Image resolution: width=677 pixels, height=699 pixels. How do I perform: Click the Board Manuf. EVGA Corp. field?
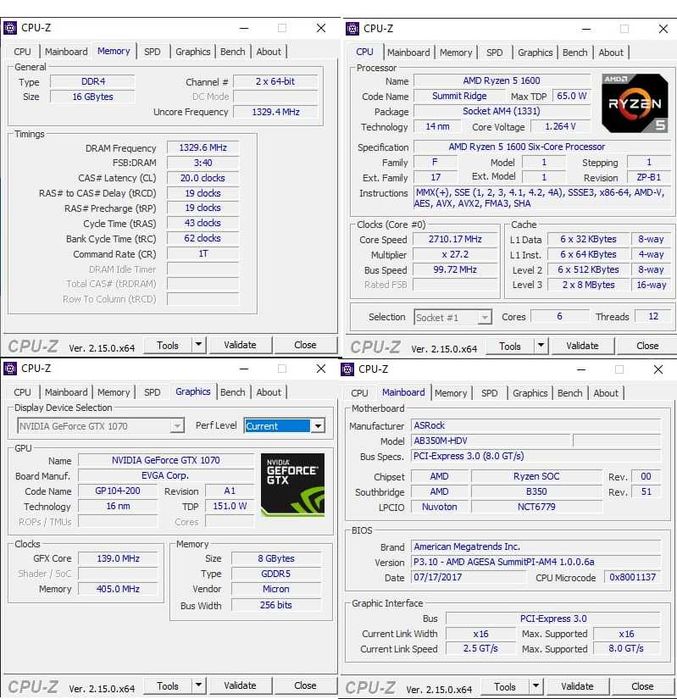(x=165, y=476)
